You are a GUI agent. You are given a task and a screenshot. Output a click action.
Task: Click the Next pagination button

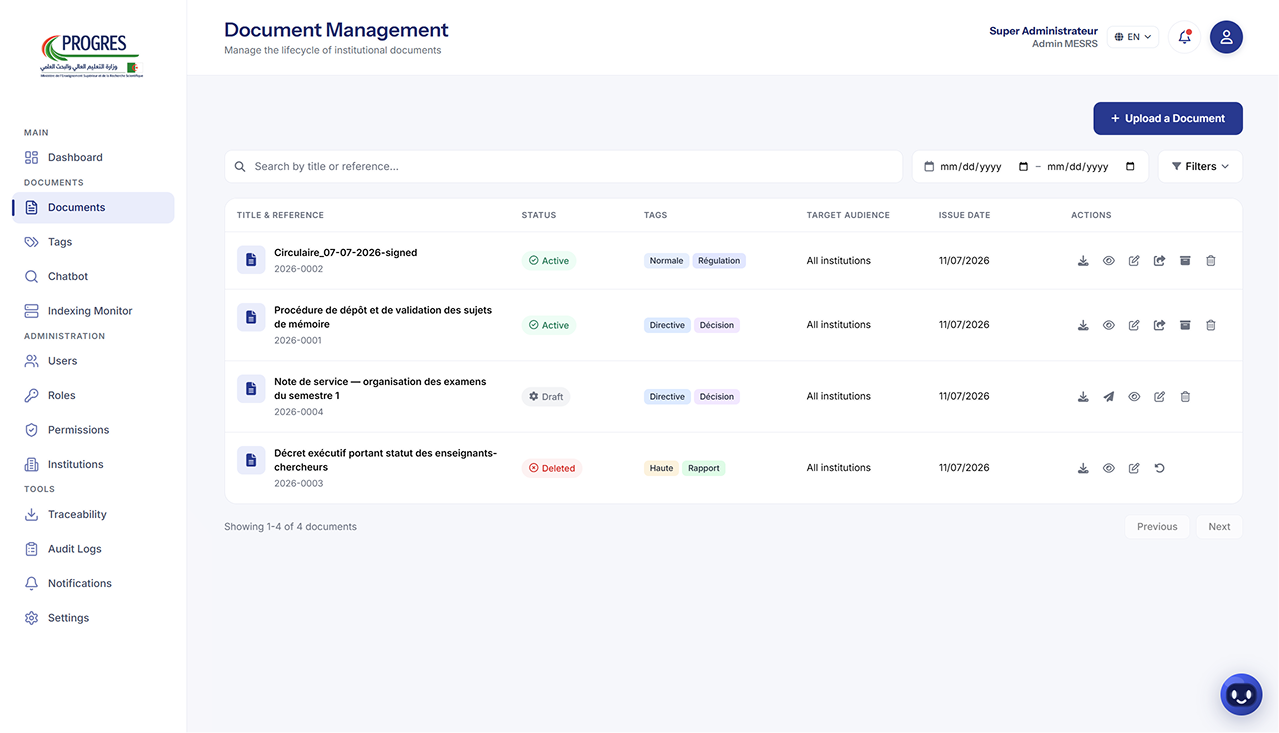pyautogui.click(x=1219, y=527)
